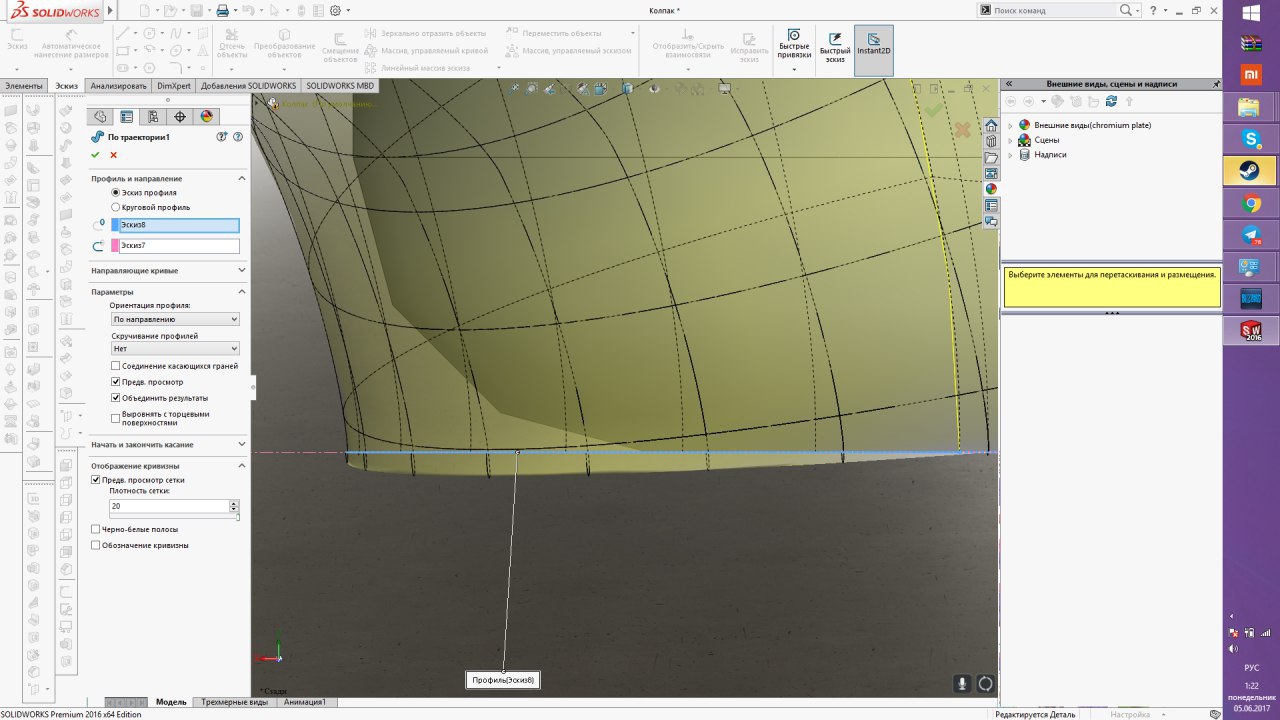
Task: Open Telegram from the taskbar
Action: 1250,235
